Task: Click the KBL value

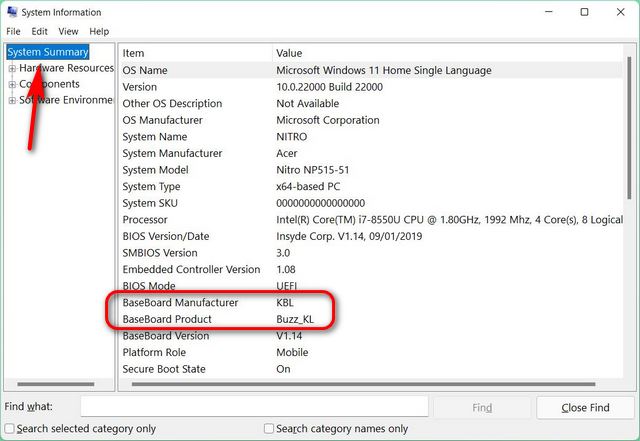Action: pos(284,303)
